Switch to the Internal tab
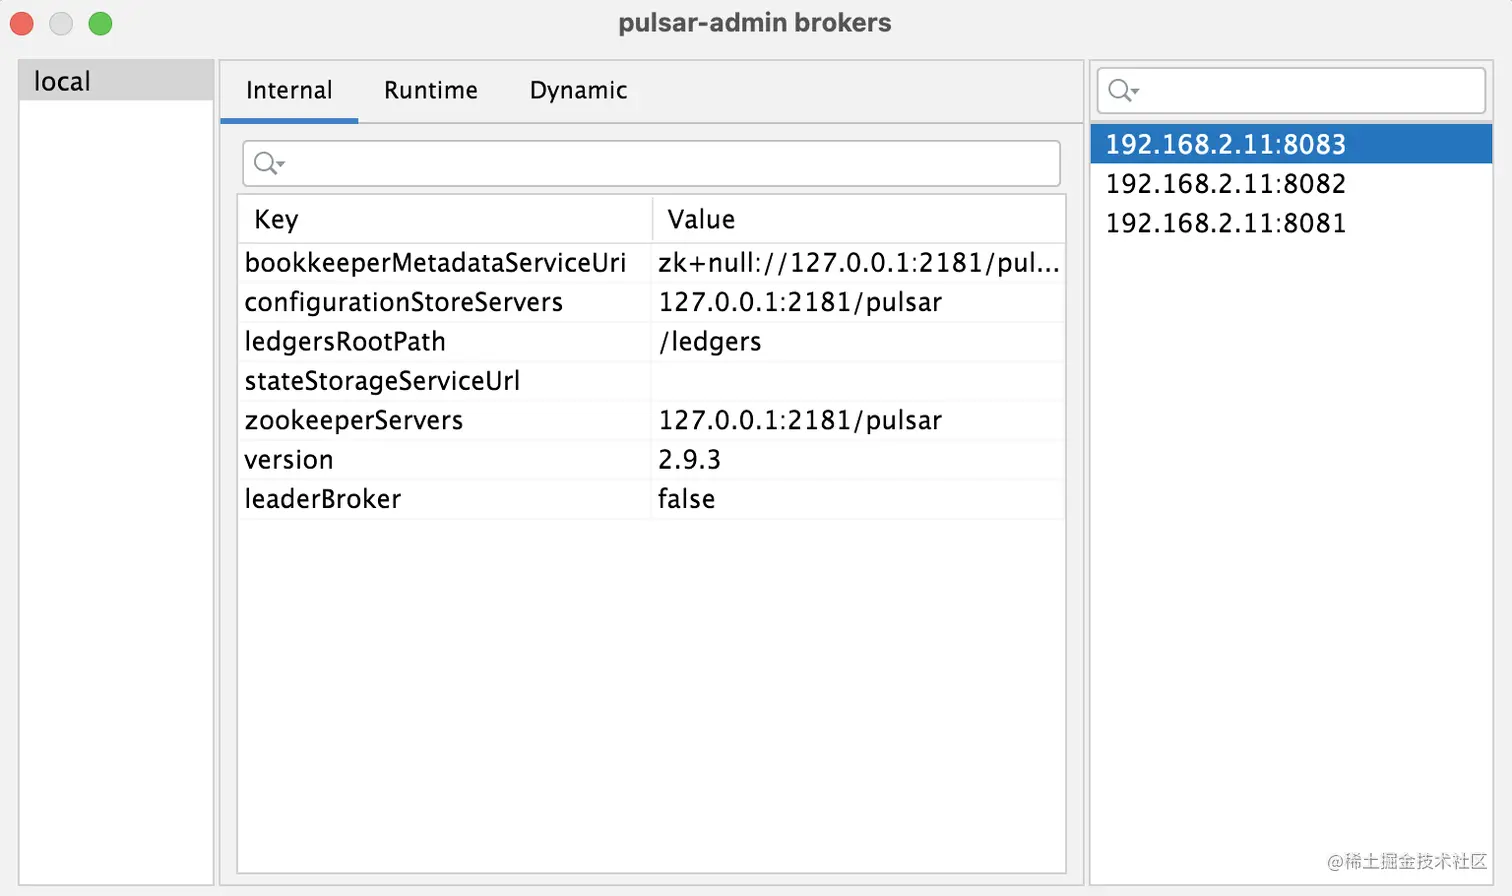 (x=289, y=90)
